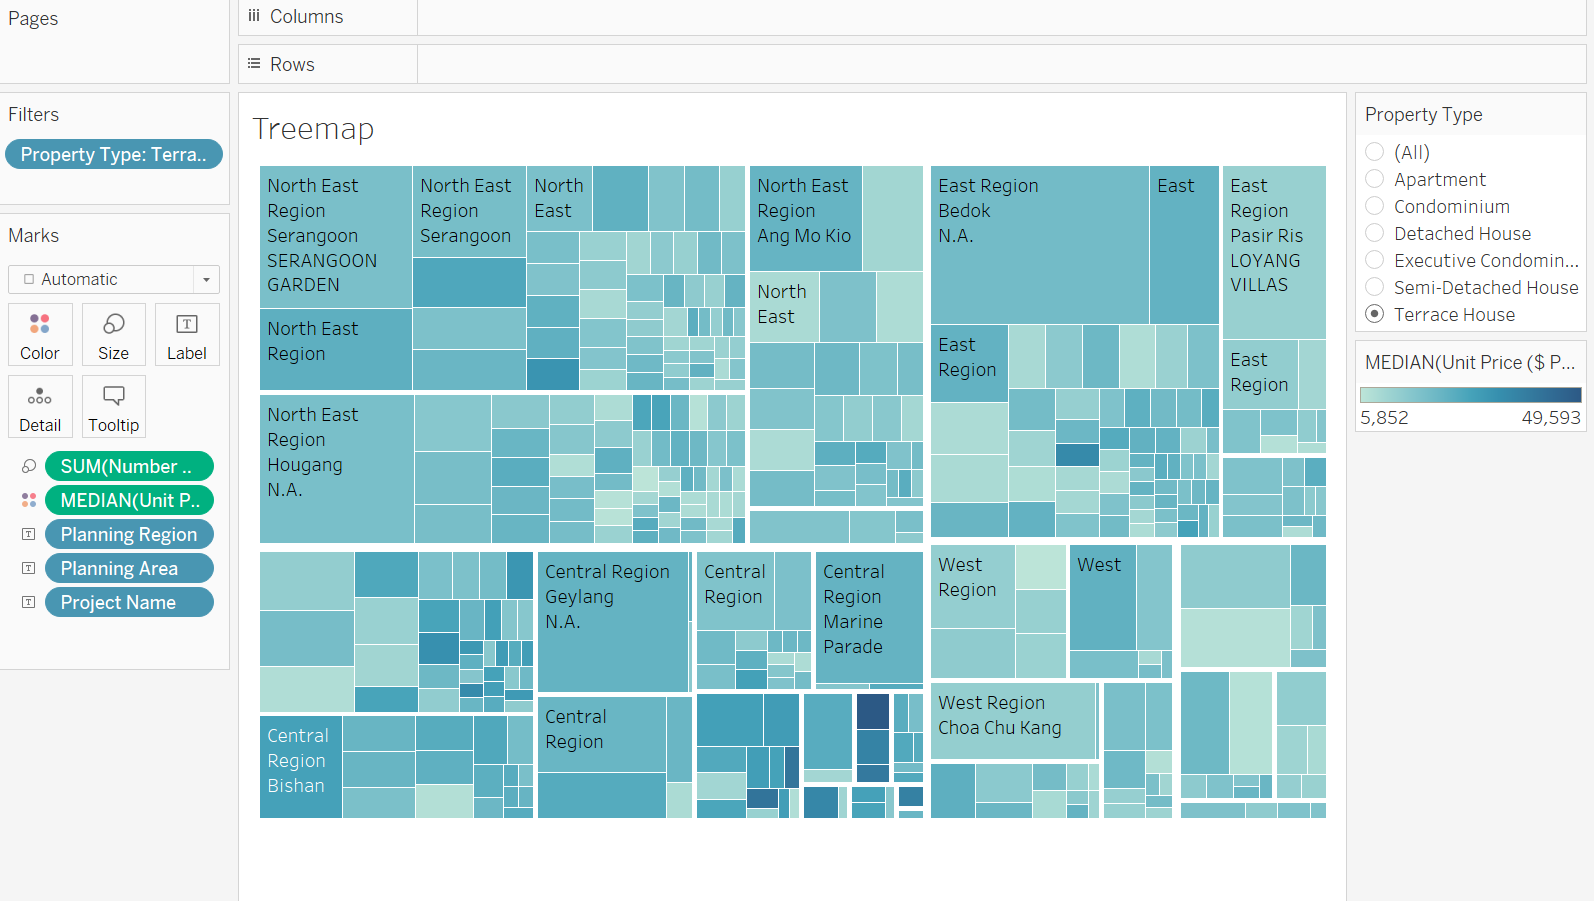Click the Planning Area pill
This screenshot has width=1594, height=901.
click(129, 569)
